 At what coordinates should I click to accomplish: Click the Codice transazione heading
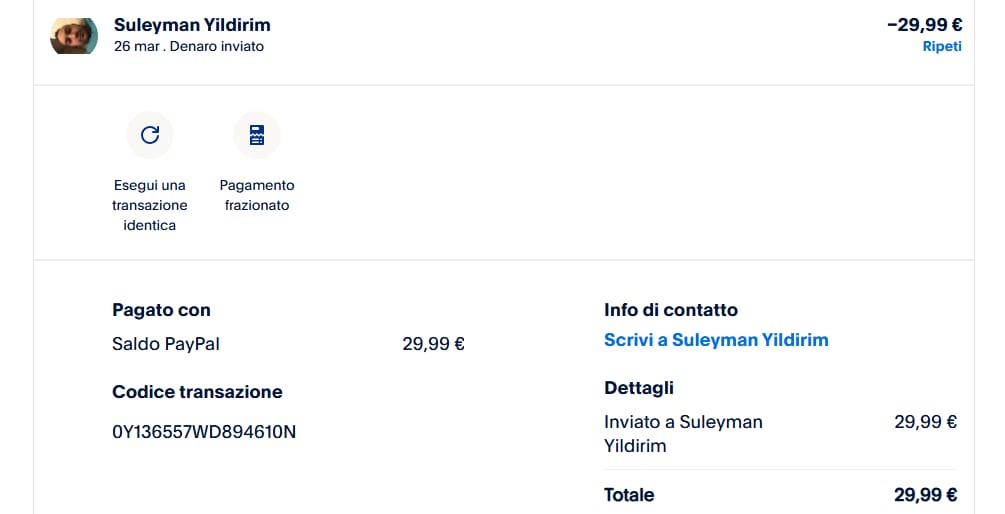click(197, 392)
